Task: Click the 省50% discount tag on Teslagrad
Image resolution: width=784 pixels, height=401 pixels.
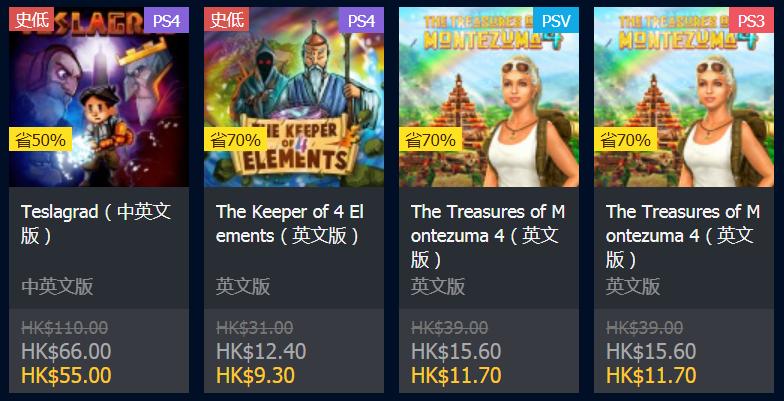Action: pyautogui.click(x=40, y=140)
